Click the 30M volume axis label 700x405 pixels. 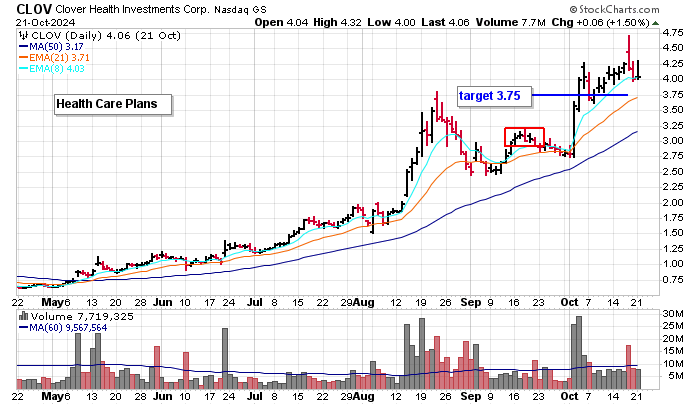click(673, 314)
